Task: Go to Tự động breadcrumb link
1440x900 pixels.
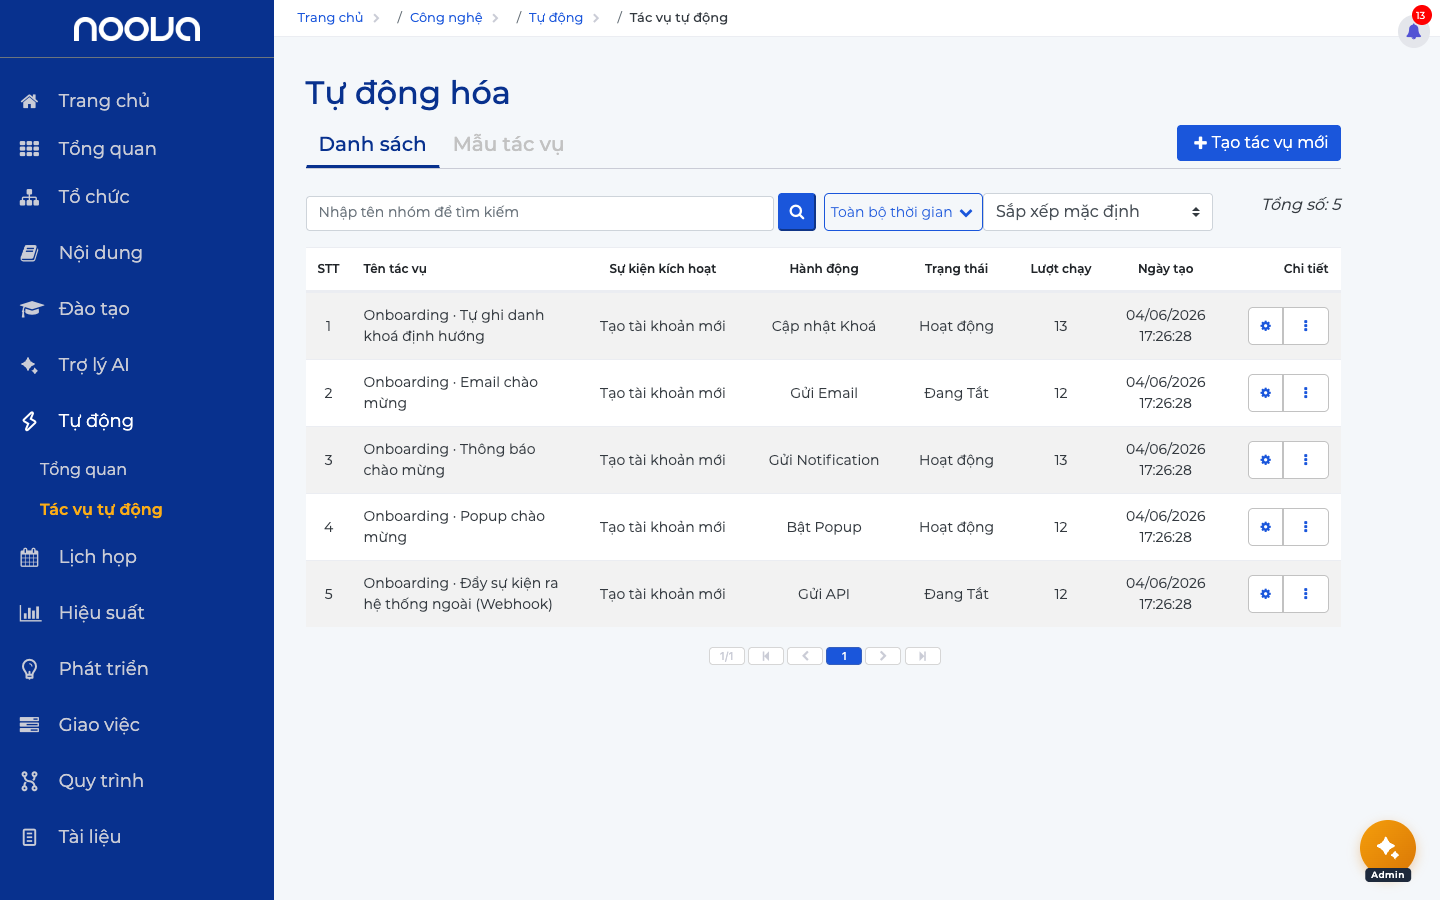Action: coord(556,18)
